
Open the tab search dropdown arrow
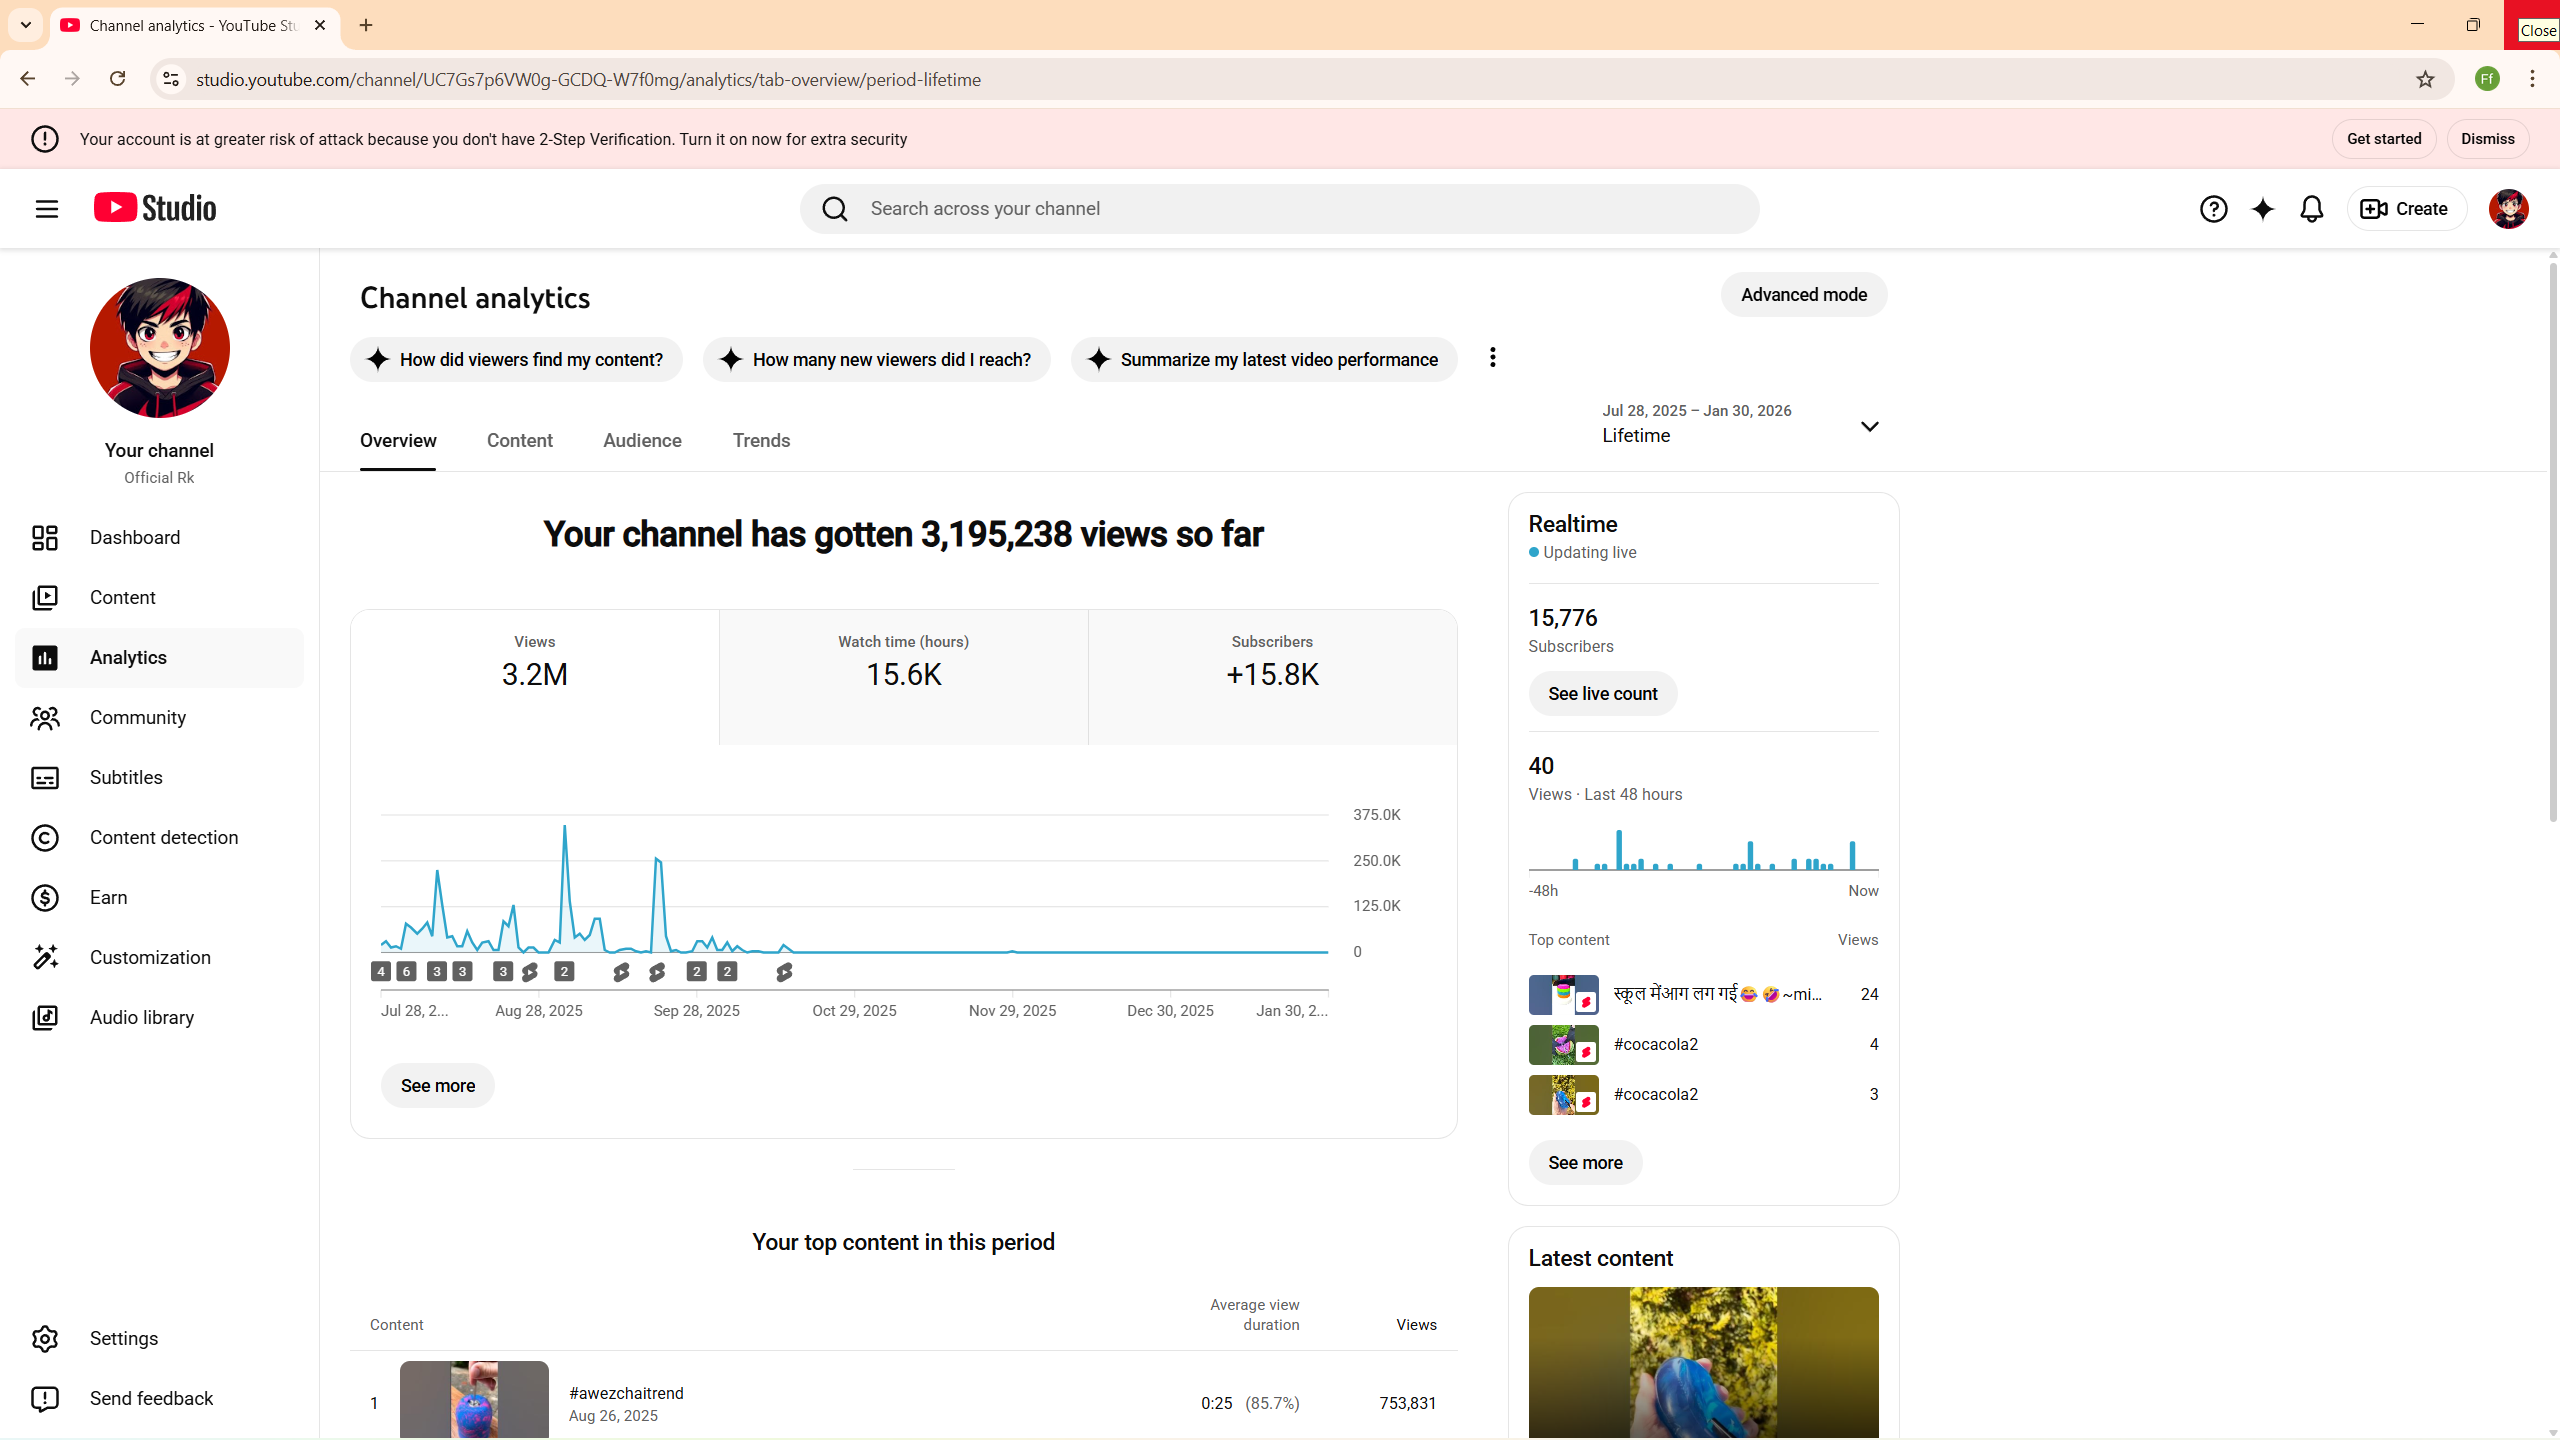point(26,25)
